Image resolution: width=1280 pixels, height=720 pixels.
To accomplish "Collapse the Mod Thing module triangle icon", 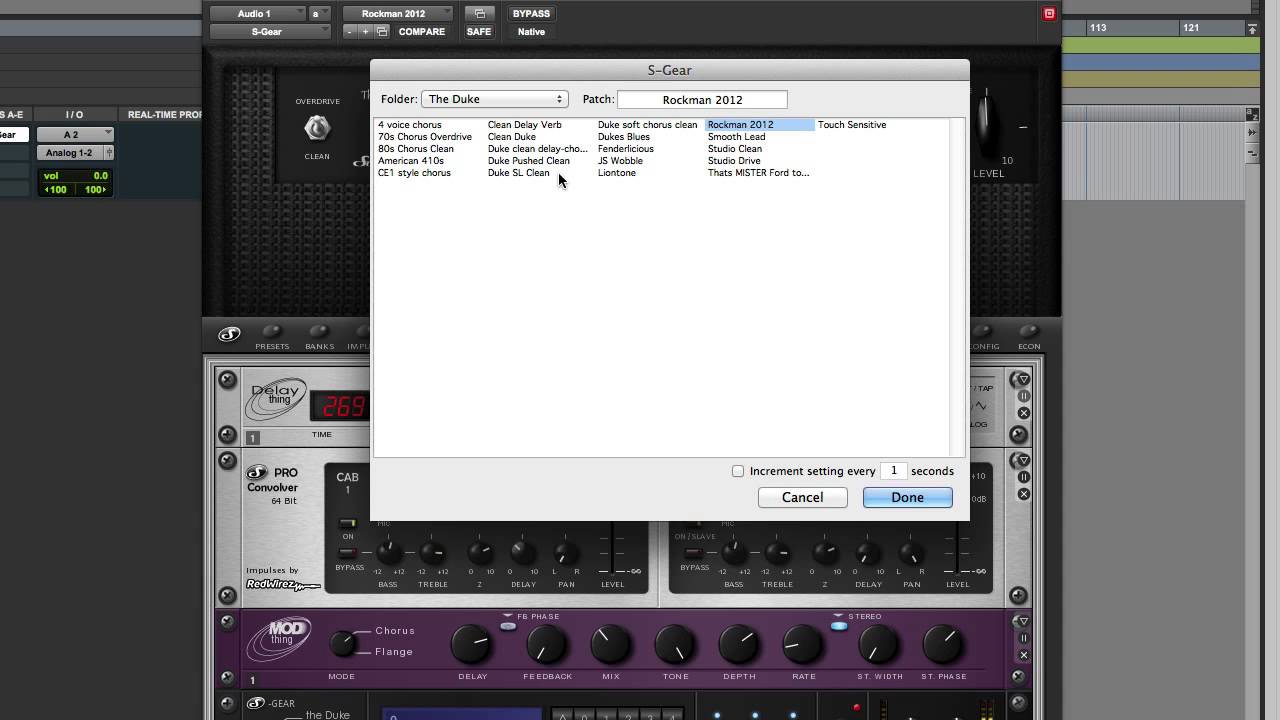I will click(x=1024, y=622).
